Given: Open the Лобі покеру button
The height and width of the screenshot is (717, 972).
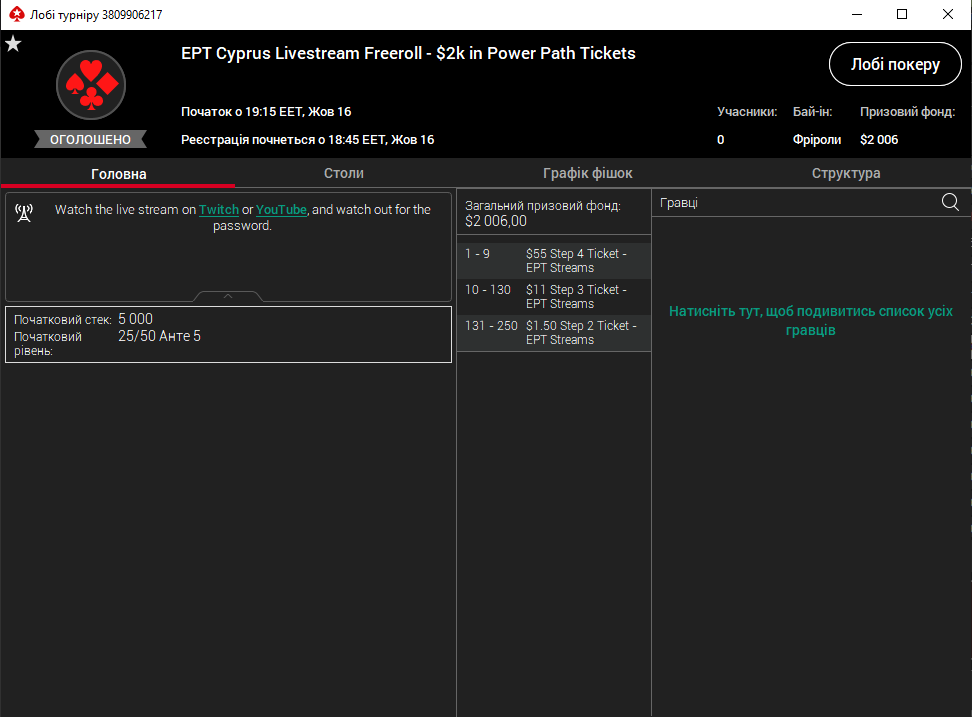Looking at the screenshot, I should tap(895, 64).
